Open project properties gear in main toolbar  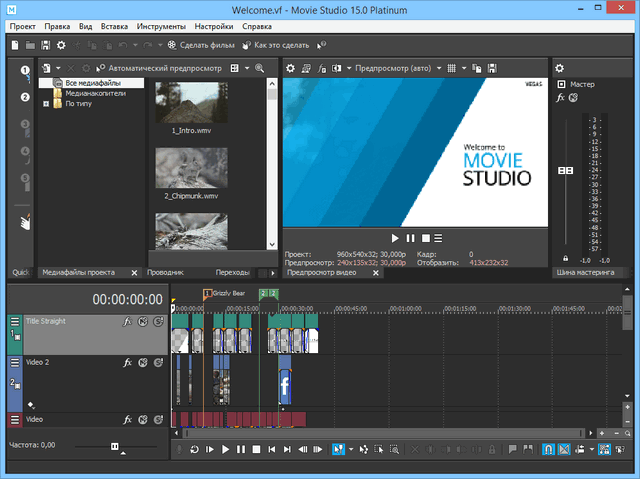[x=61, y=45]
